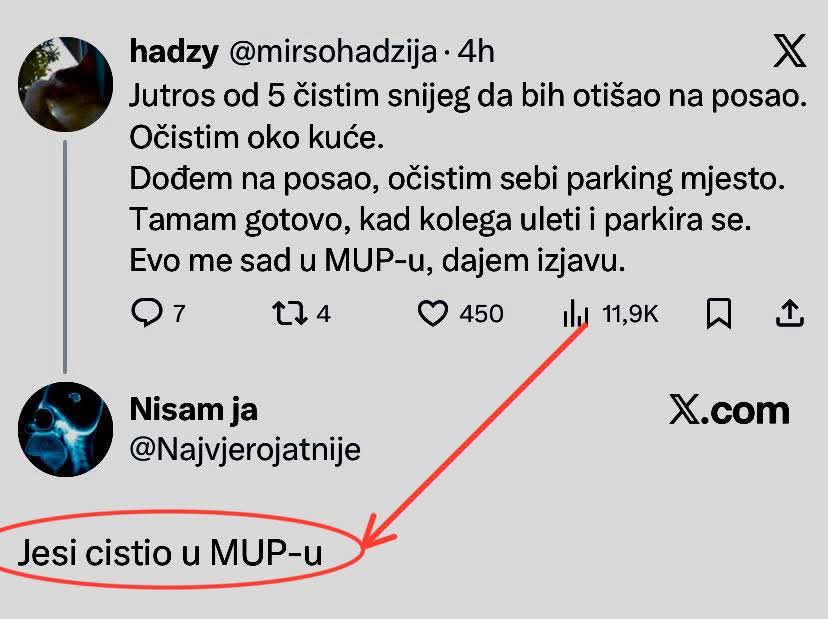Viewport: 828px width, 619px height.
Task: Click the 450 likes count
Action: click(481, 314)
